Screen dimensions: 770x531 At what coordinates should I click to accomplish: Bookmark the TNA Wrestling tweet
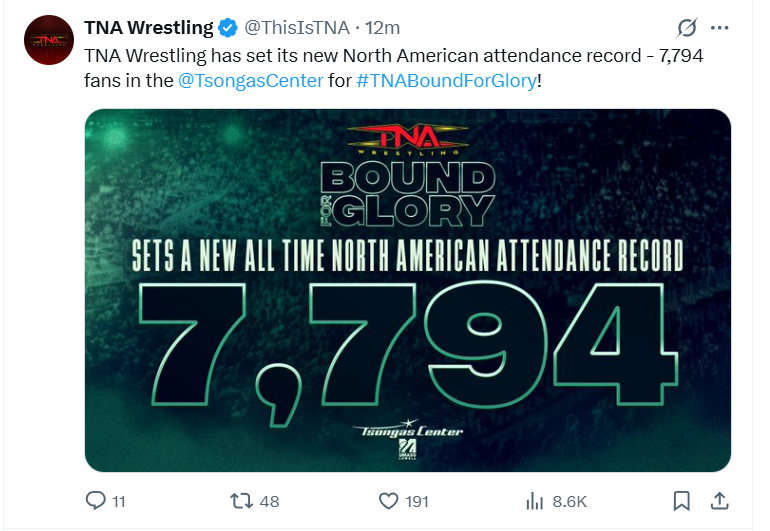tap(680, 500)
